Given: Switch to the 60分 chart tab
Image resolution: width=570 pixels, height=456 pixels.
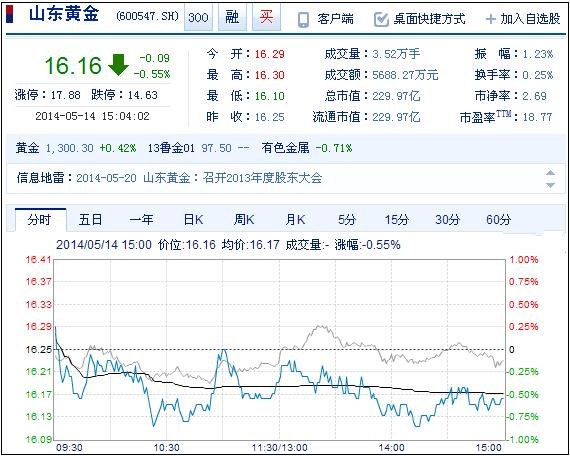Looking at the screenshot, I should 498,220.
